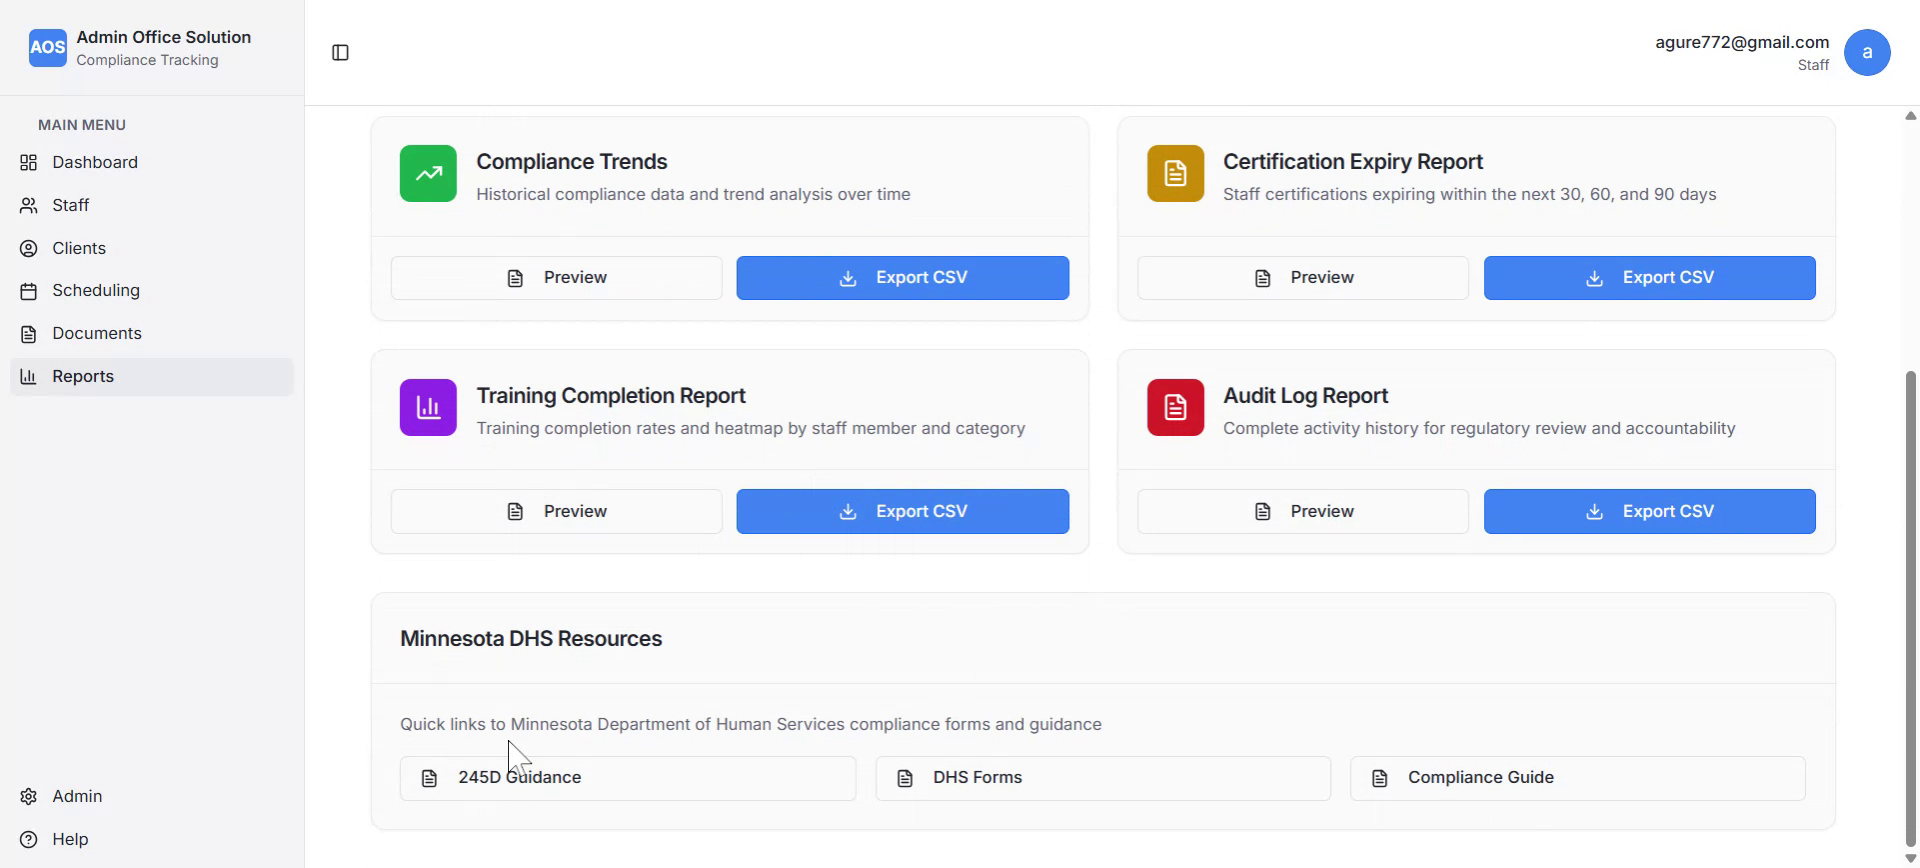Toggle the sidebar collapse icon
This screenshot has height=868, width=1920.
tap(340, 53)
